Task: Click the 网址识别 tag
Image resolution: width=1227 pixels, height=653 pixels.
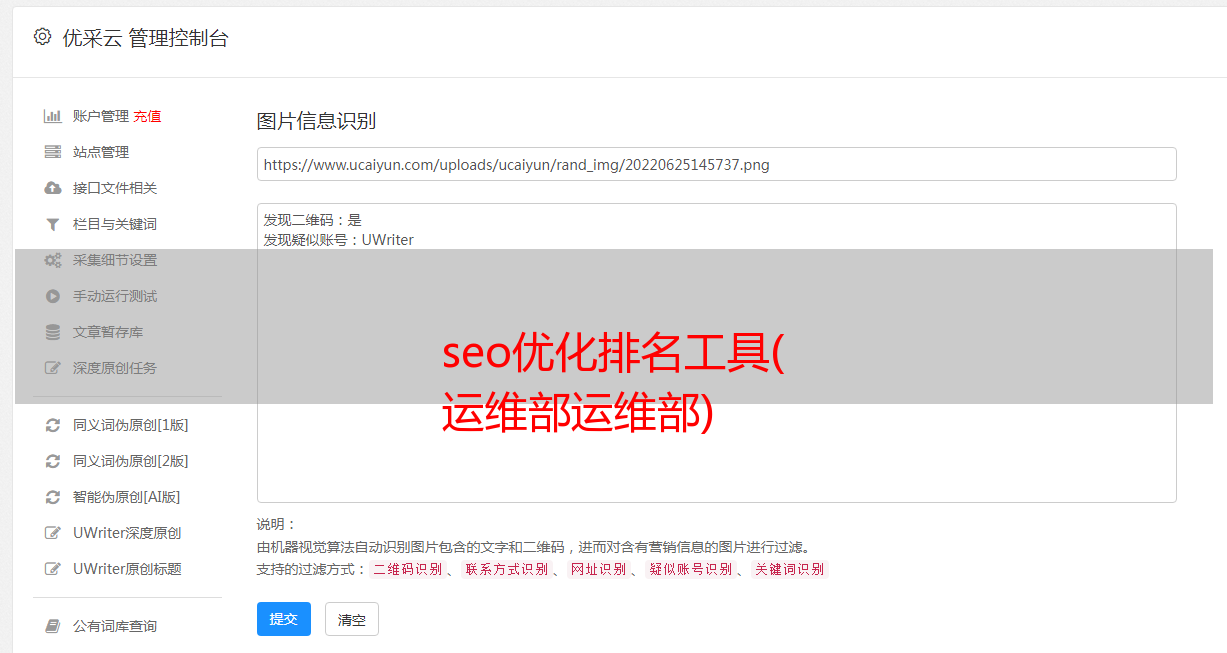Action: [598, 569]
